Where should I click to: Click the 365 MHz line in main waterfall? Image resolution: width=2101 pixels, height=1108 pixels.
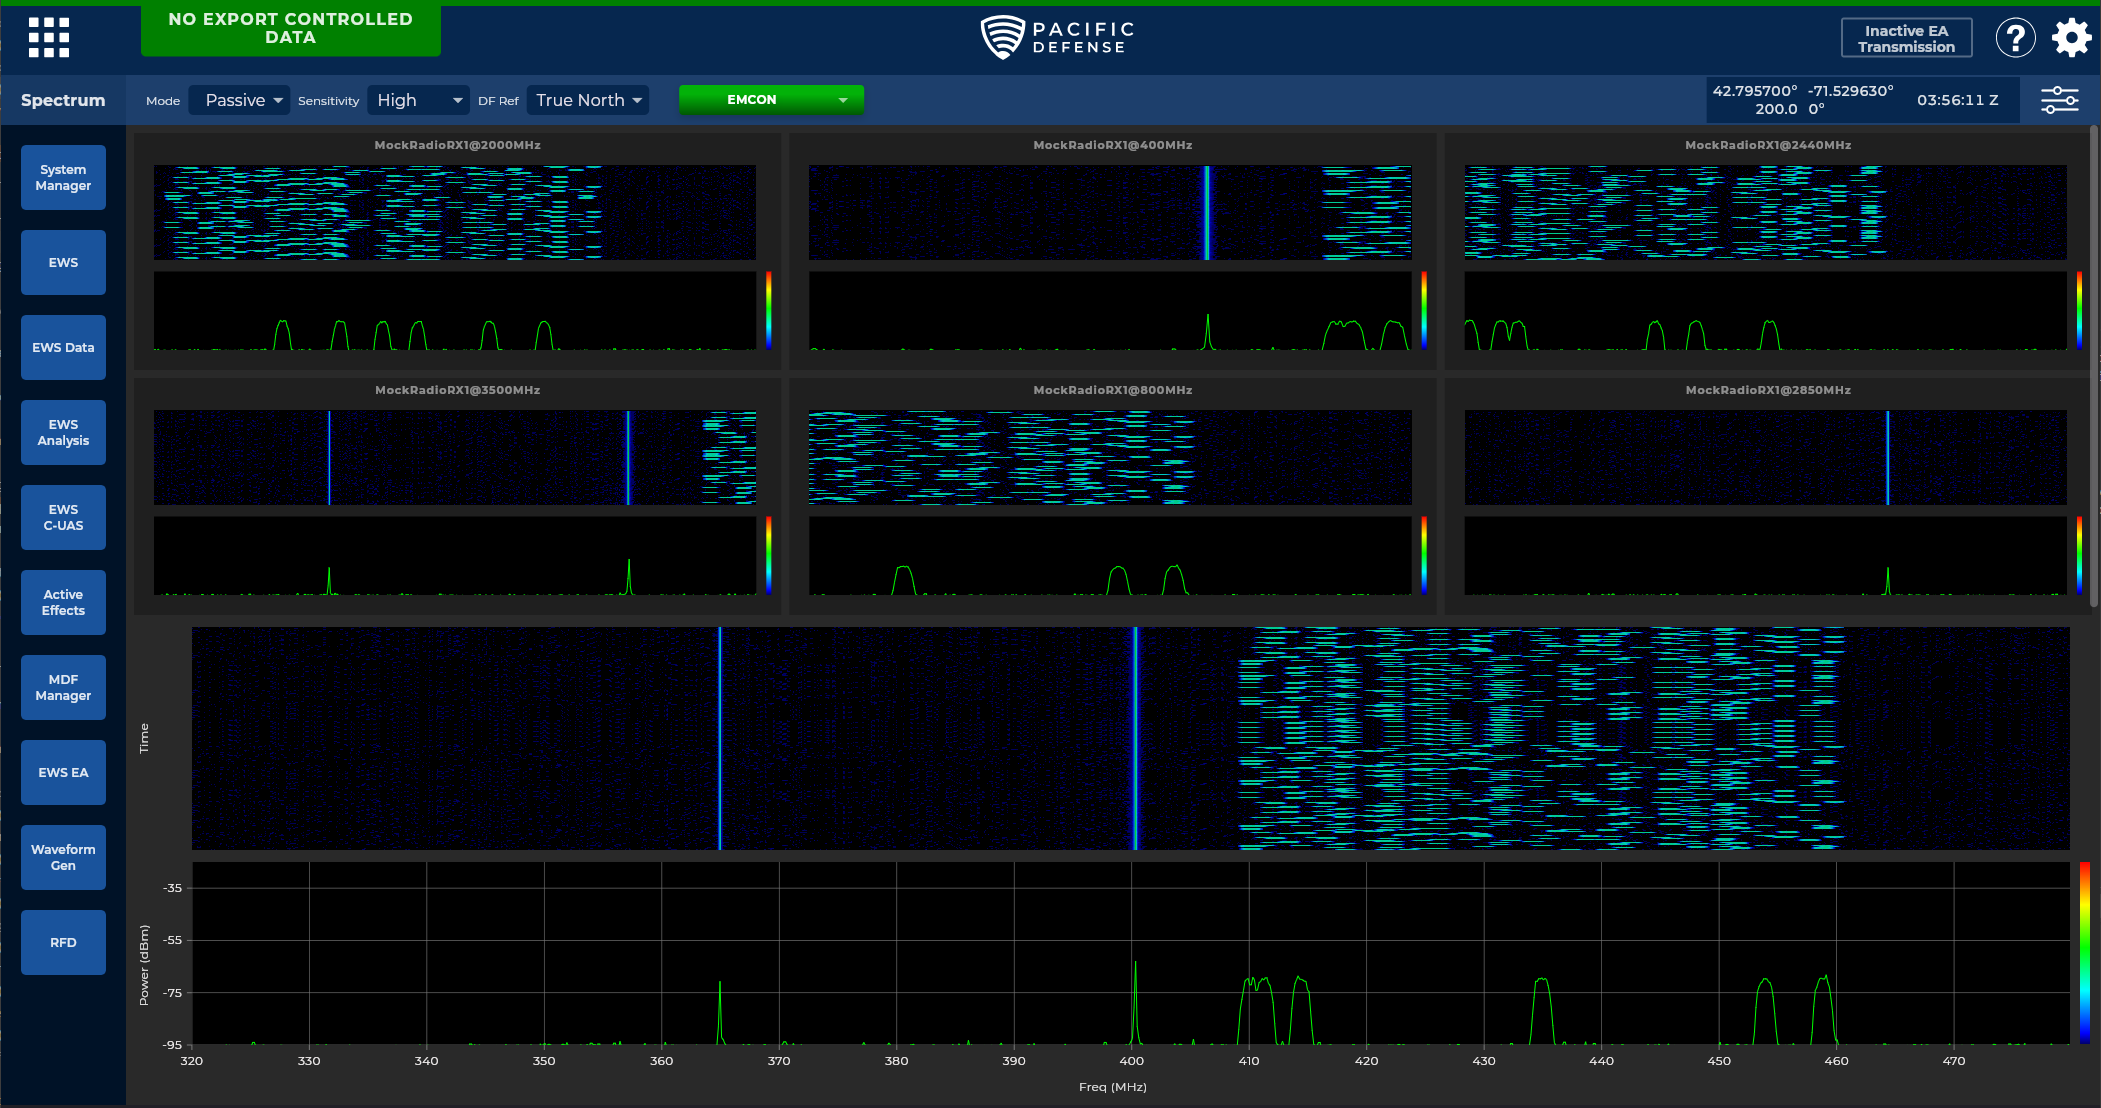[719, 738]
